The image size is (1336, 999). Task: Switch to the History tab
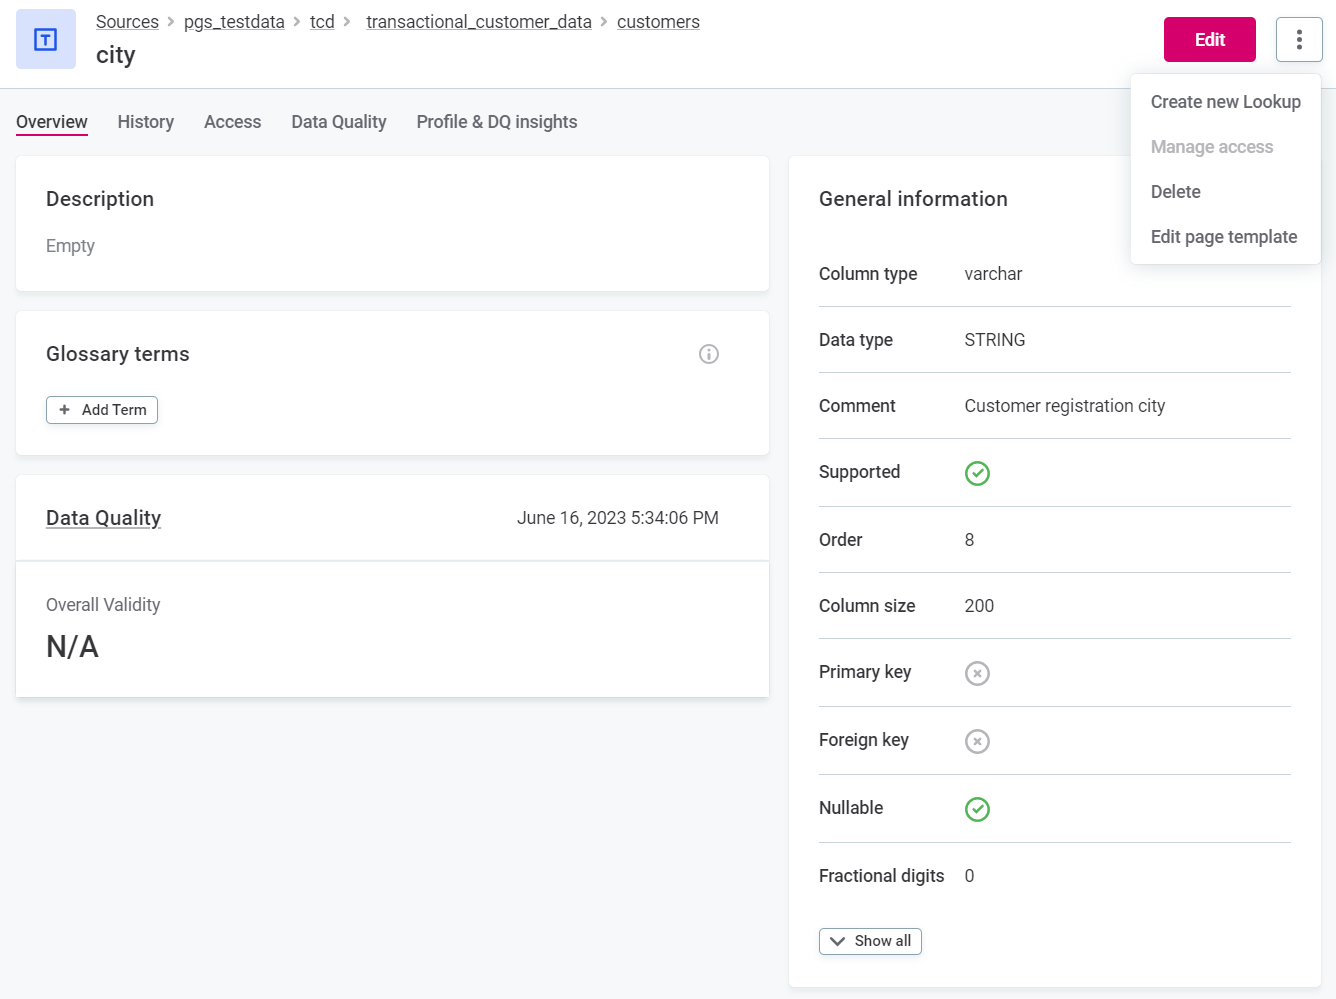coord(146,122)
